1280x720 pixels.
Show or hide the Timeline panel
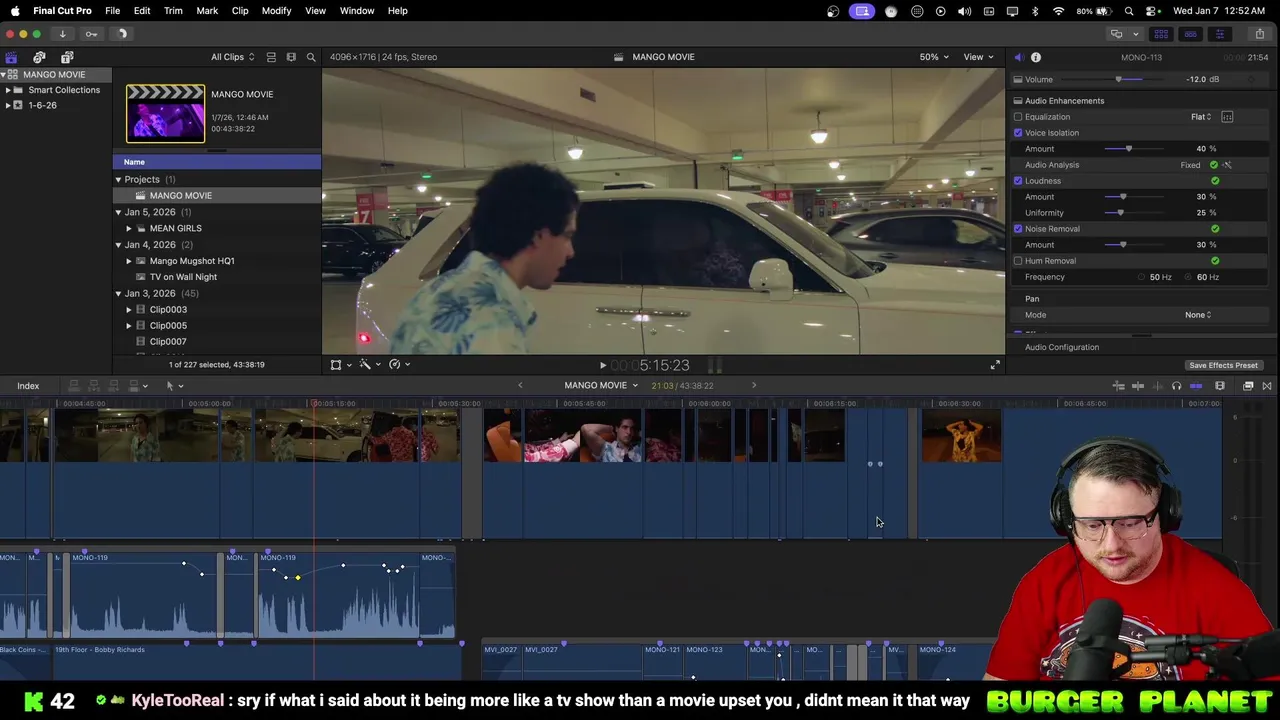coord(1190,34)
